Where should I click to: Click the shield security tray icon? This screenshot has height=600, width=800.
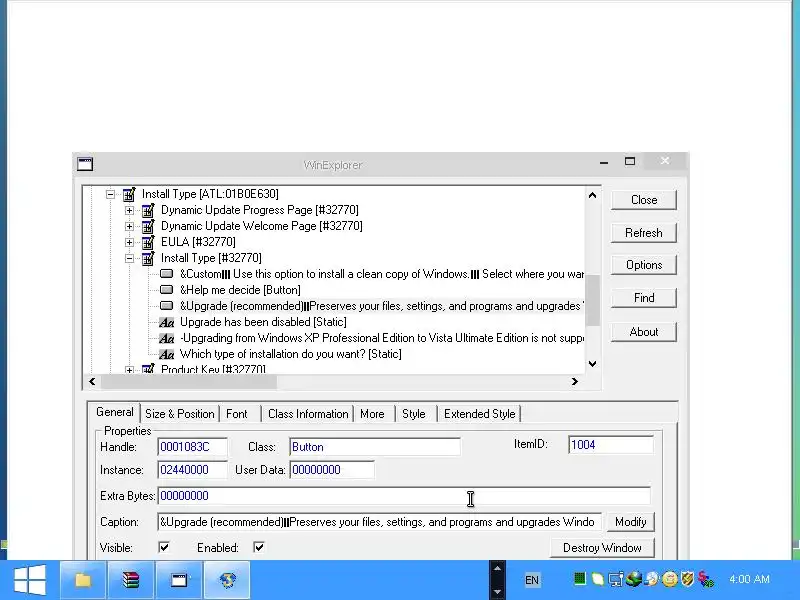688,579
